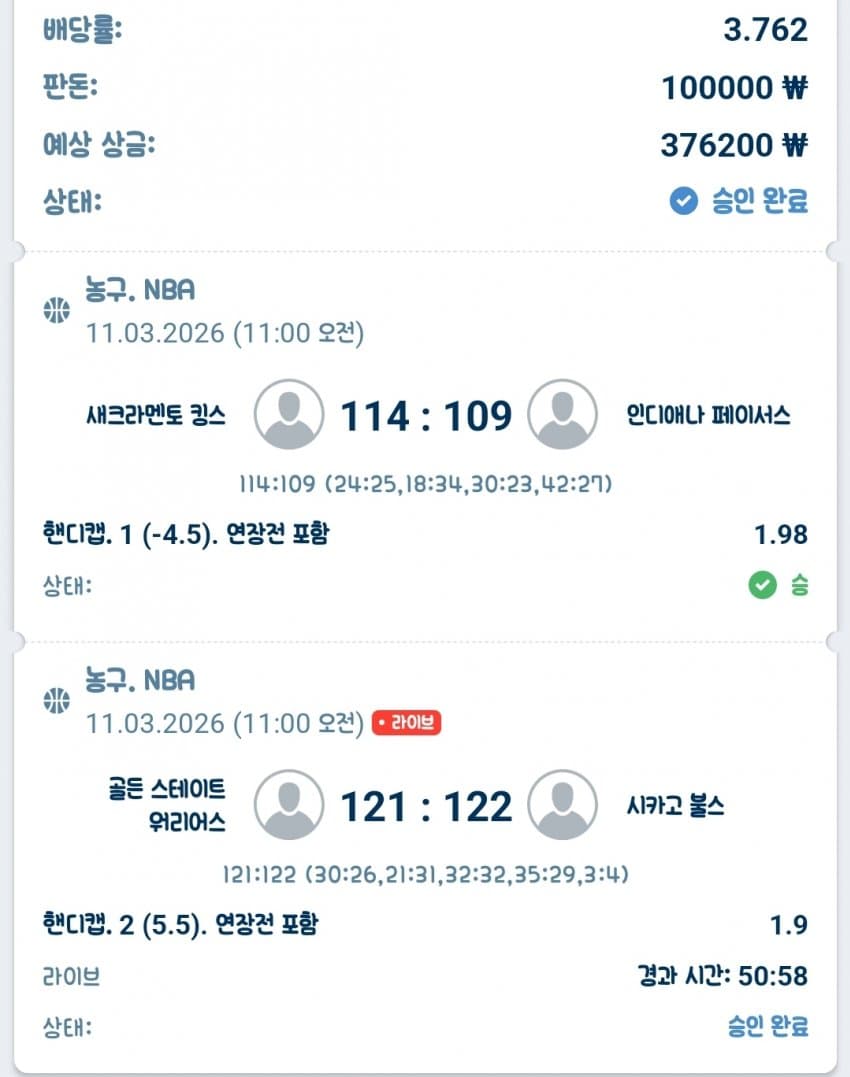Viewport: 850px width, 1077px height.
Task: Click the total odds 3.762 value
Action: 765,30
